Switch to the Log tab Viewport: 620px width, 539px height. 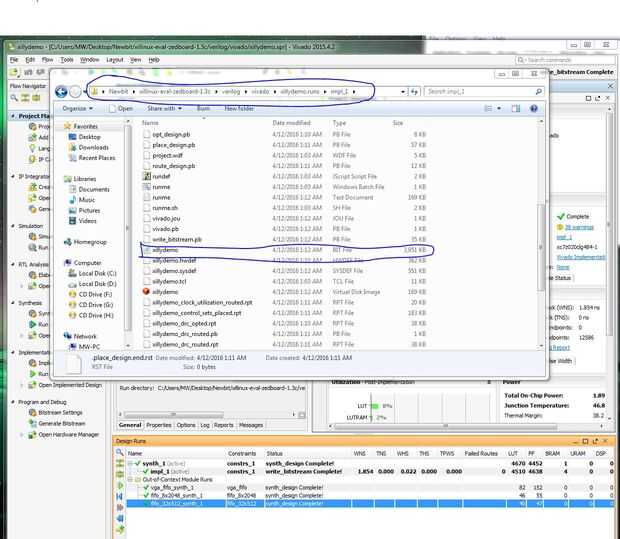[x=204, y=425]
